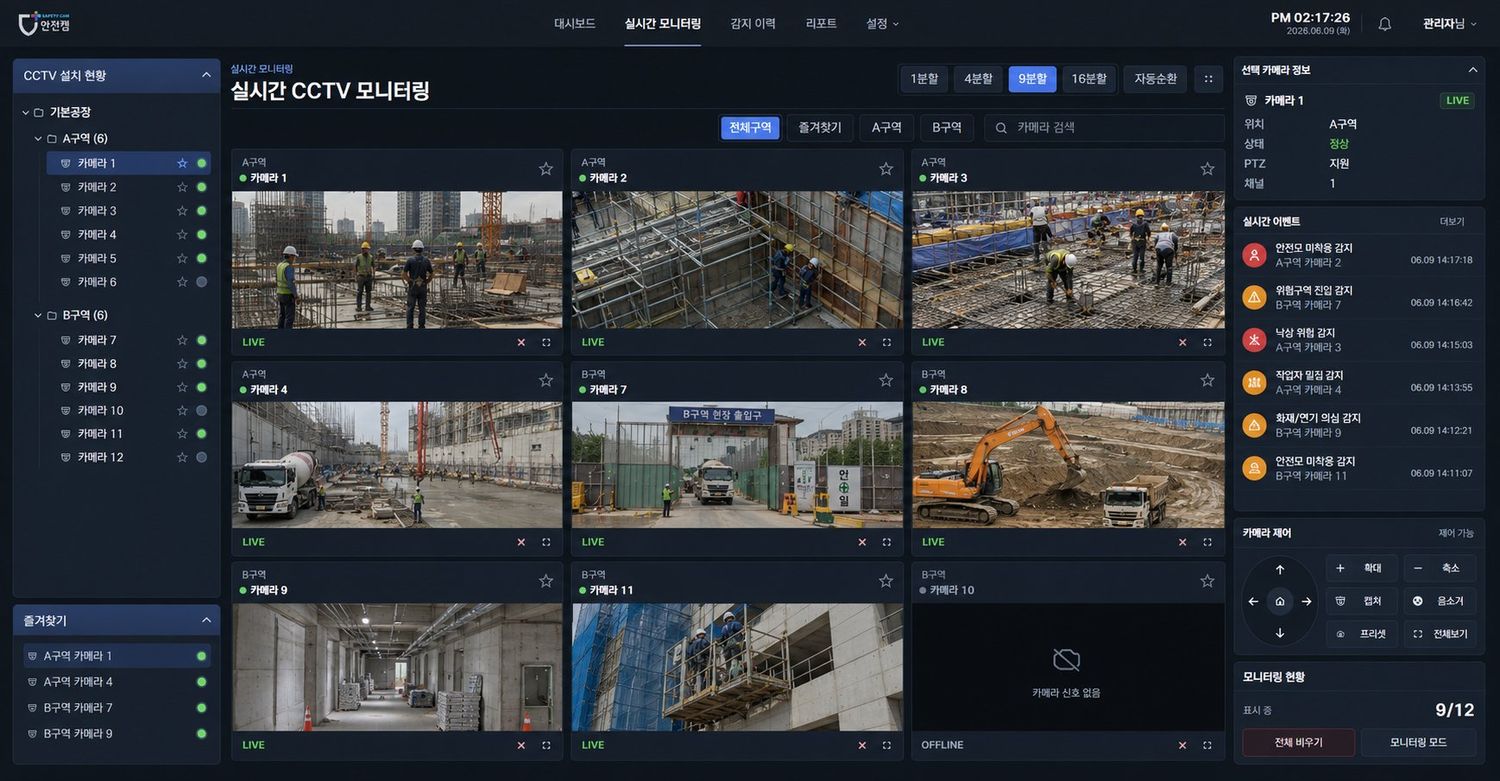Switch to 16분할 layout

(1089, 79)
